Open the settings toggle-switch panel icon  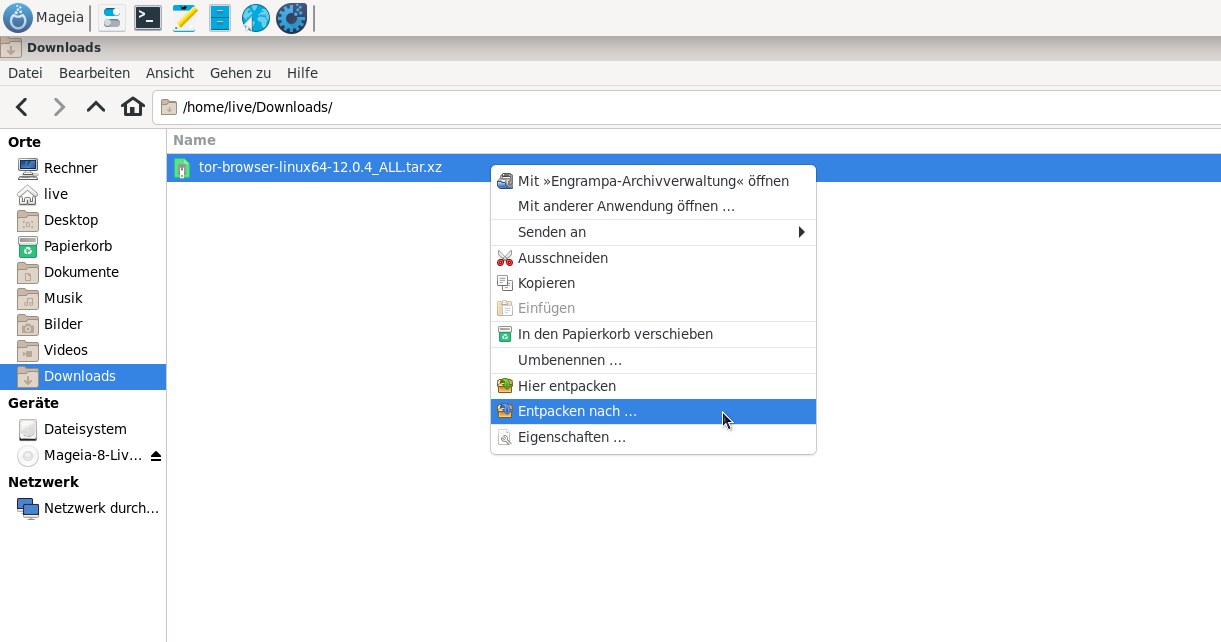(112, 18)
